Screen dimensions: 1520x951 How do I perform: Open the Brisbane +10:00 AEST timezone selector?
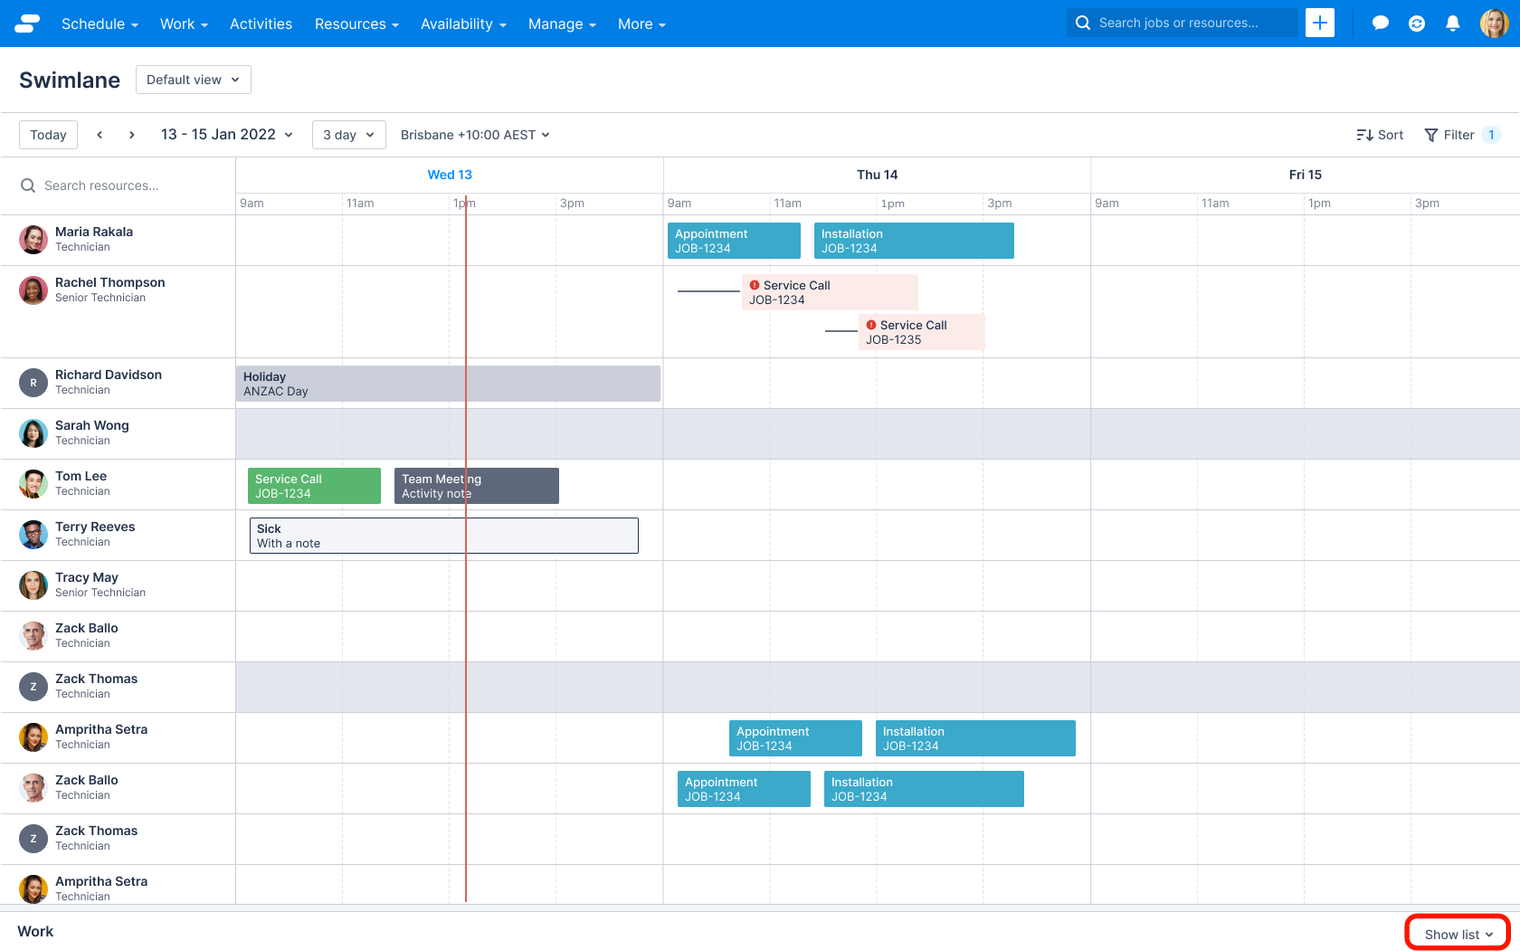[474, 134]
